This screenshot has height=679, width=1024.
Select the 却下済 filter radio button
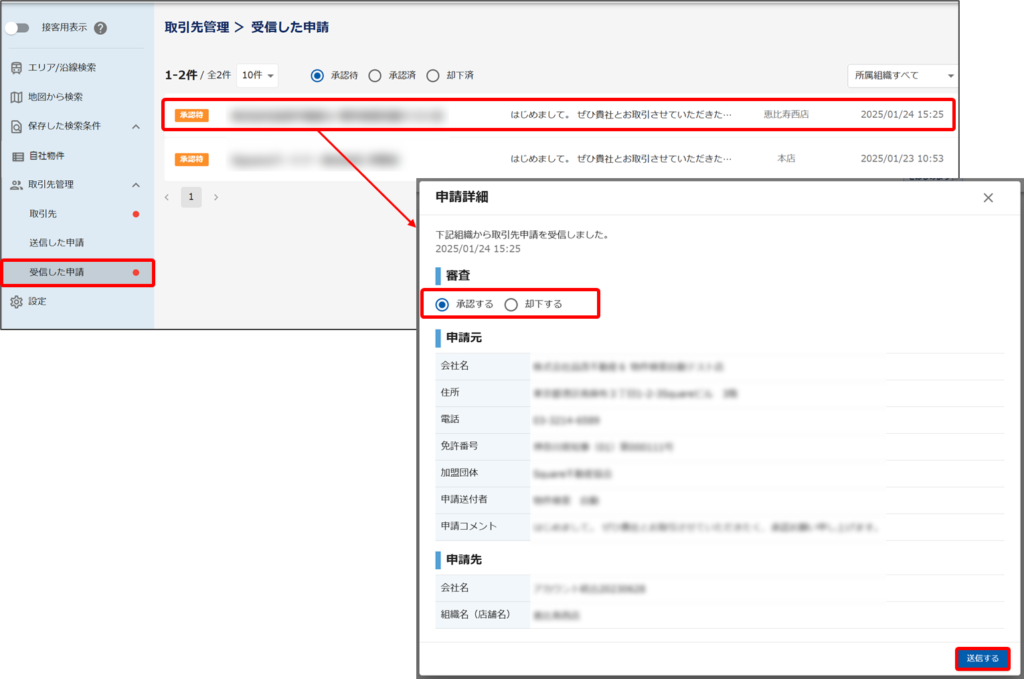[x=433, y=75]
